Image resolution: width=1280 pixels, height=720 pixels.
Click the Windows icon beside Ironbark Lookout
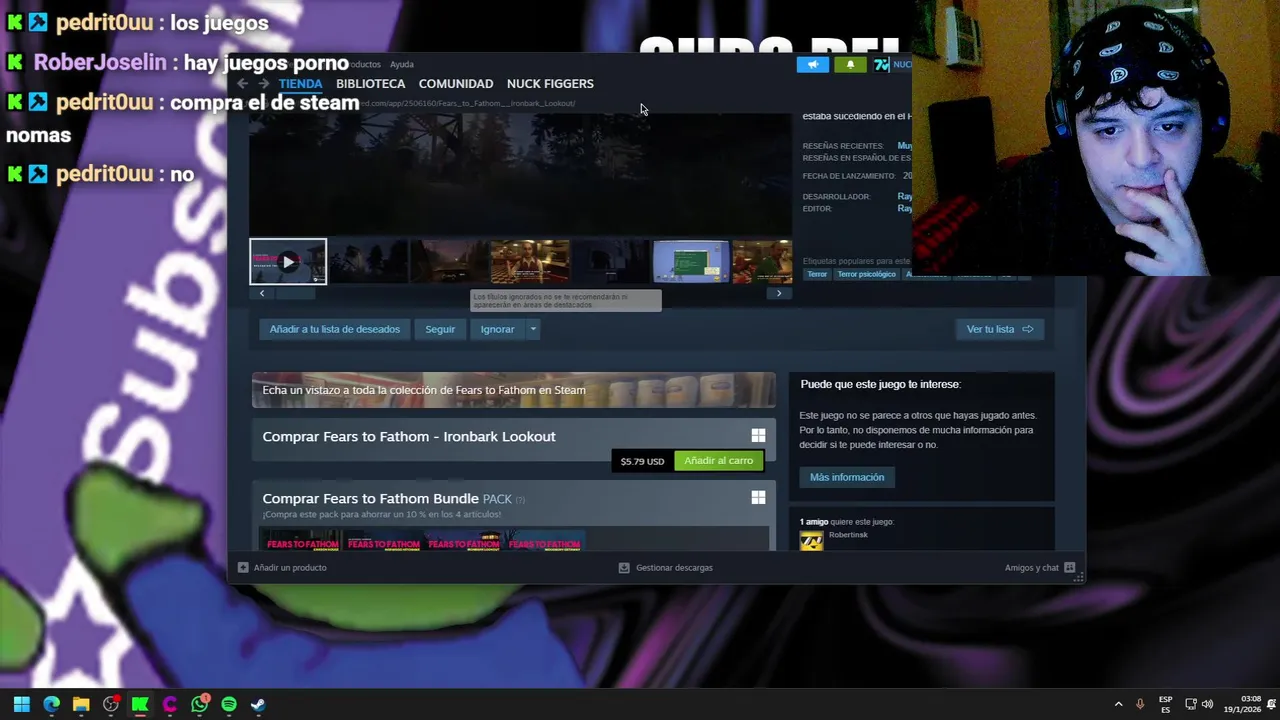[x=758, y=435]
